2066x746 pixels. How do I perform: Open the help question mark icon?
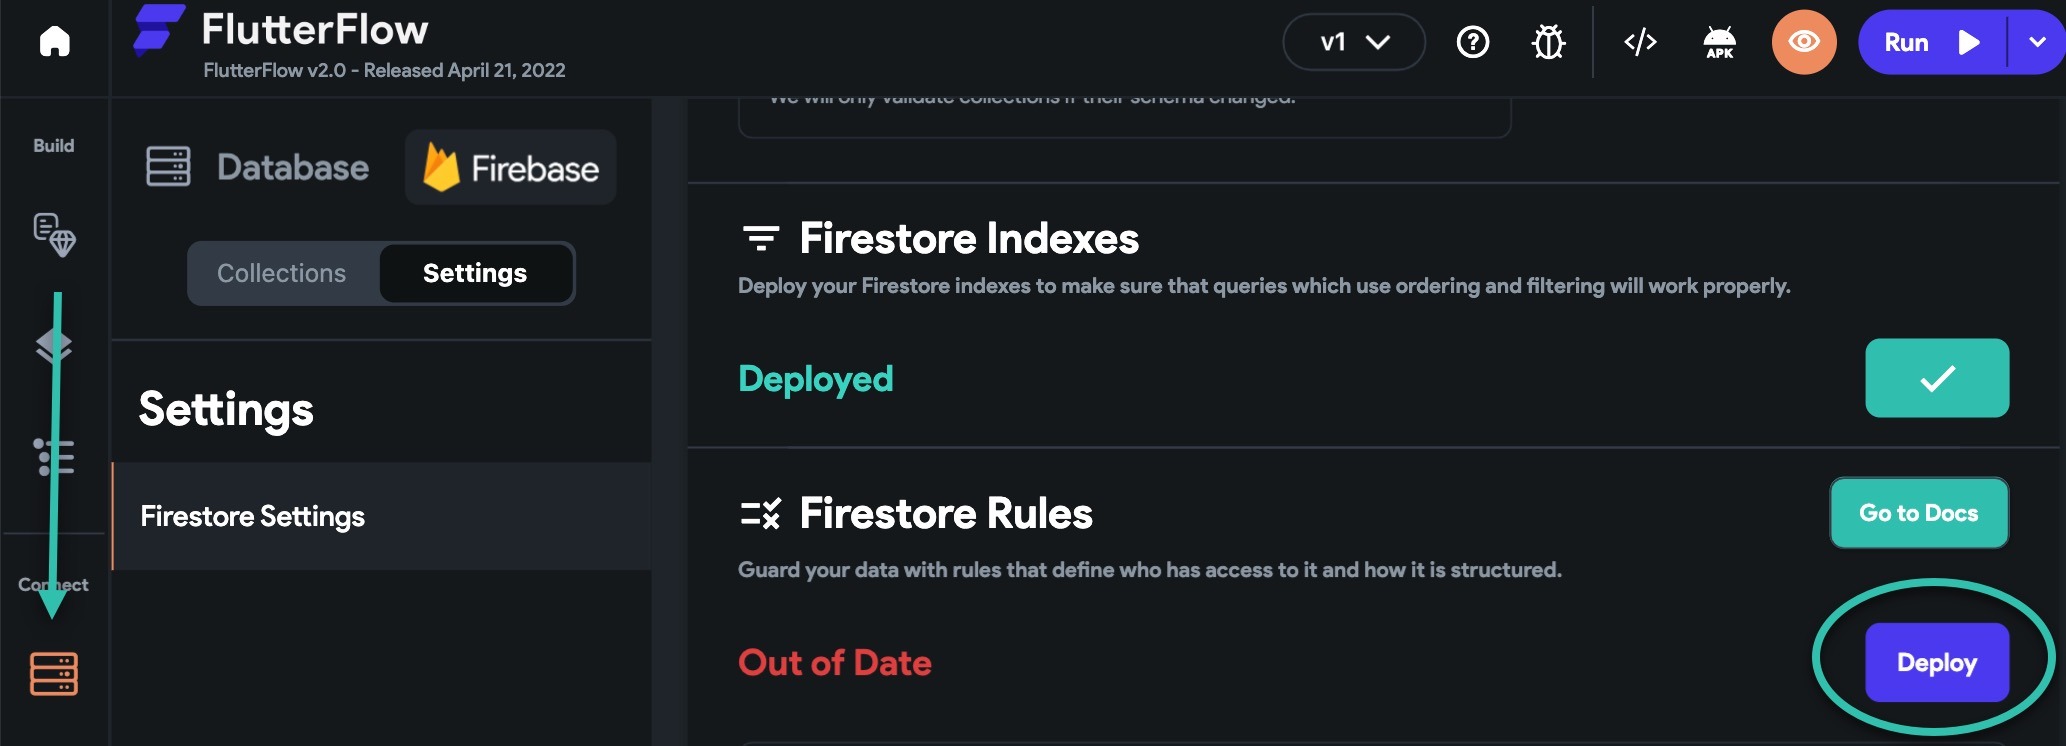(1473, 42)
